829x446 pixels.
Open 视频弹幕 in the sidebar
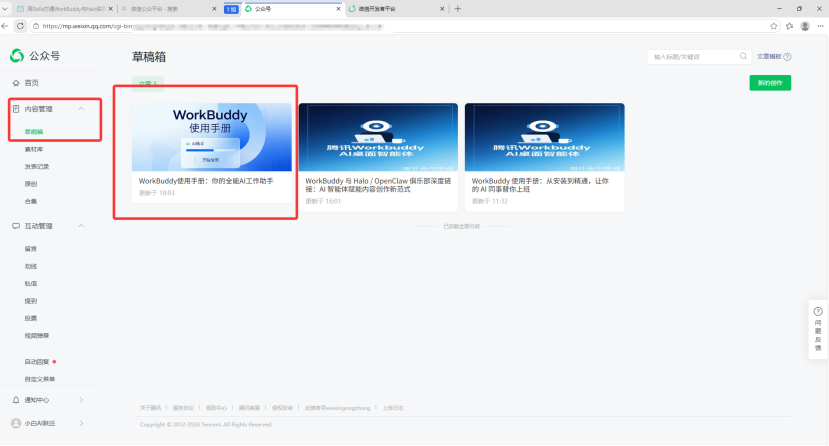(x=36, y=336)
